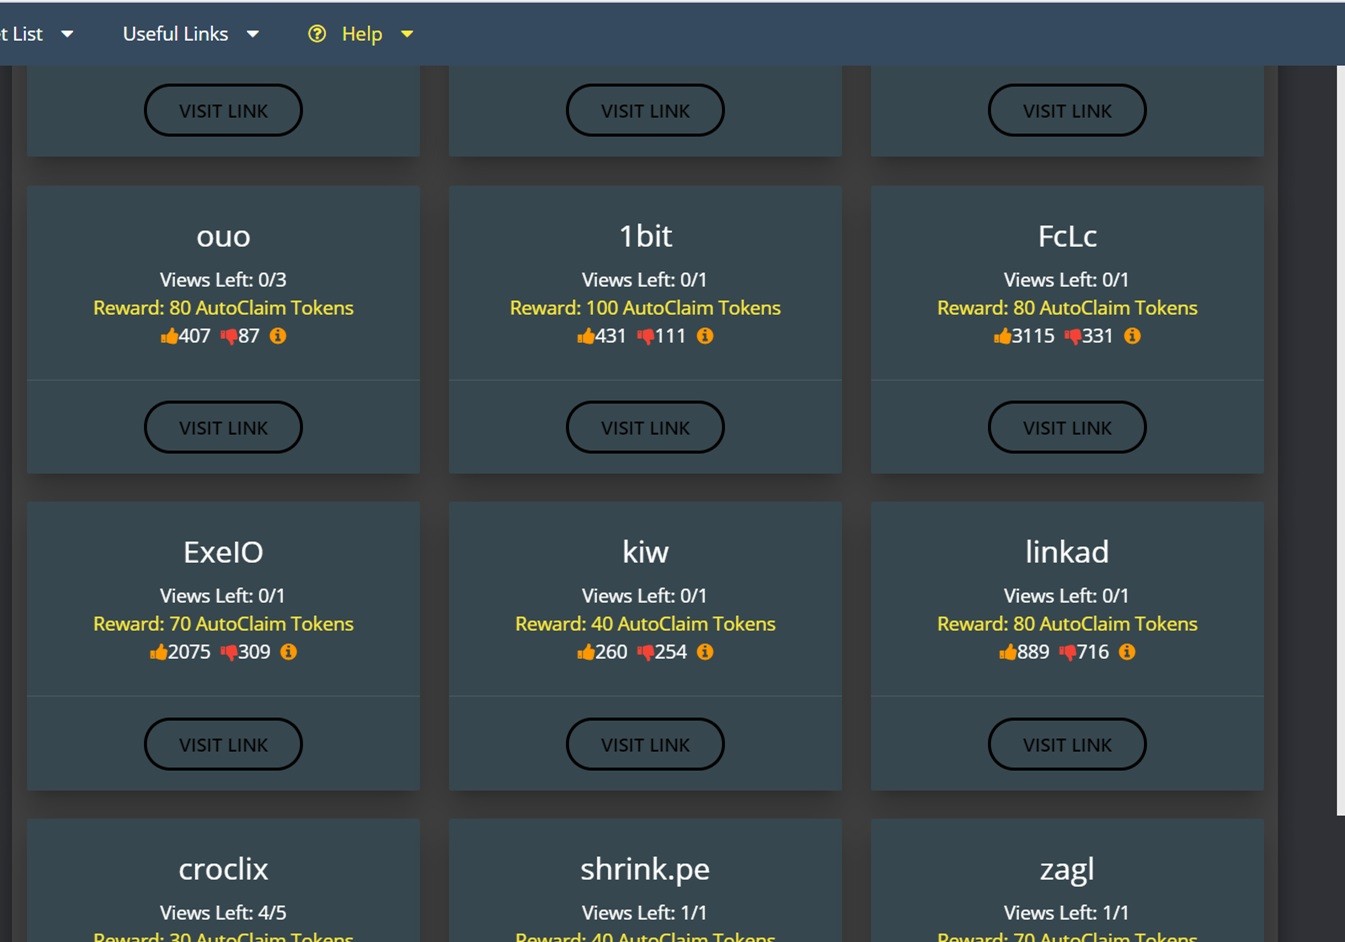This screenshot has width=1345, height=942.
Task: Open info icon on kiw card
Action: pos(705,652)
